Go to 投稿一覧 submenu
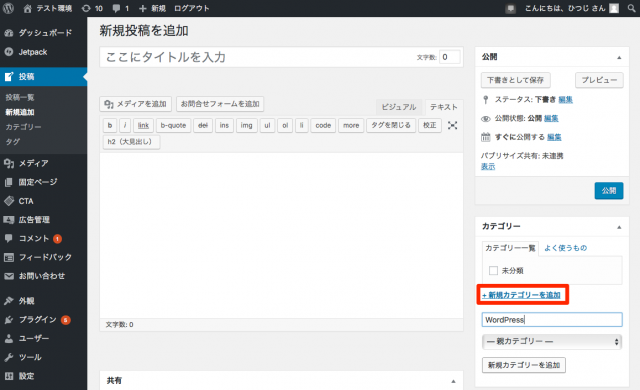 pos(20,97)
